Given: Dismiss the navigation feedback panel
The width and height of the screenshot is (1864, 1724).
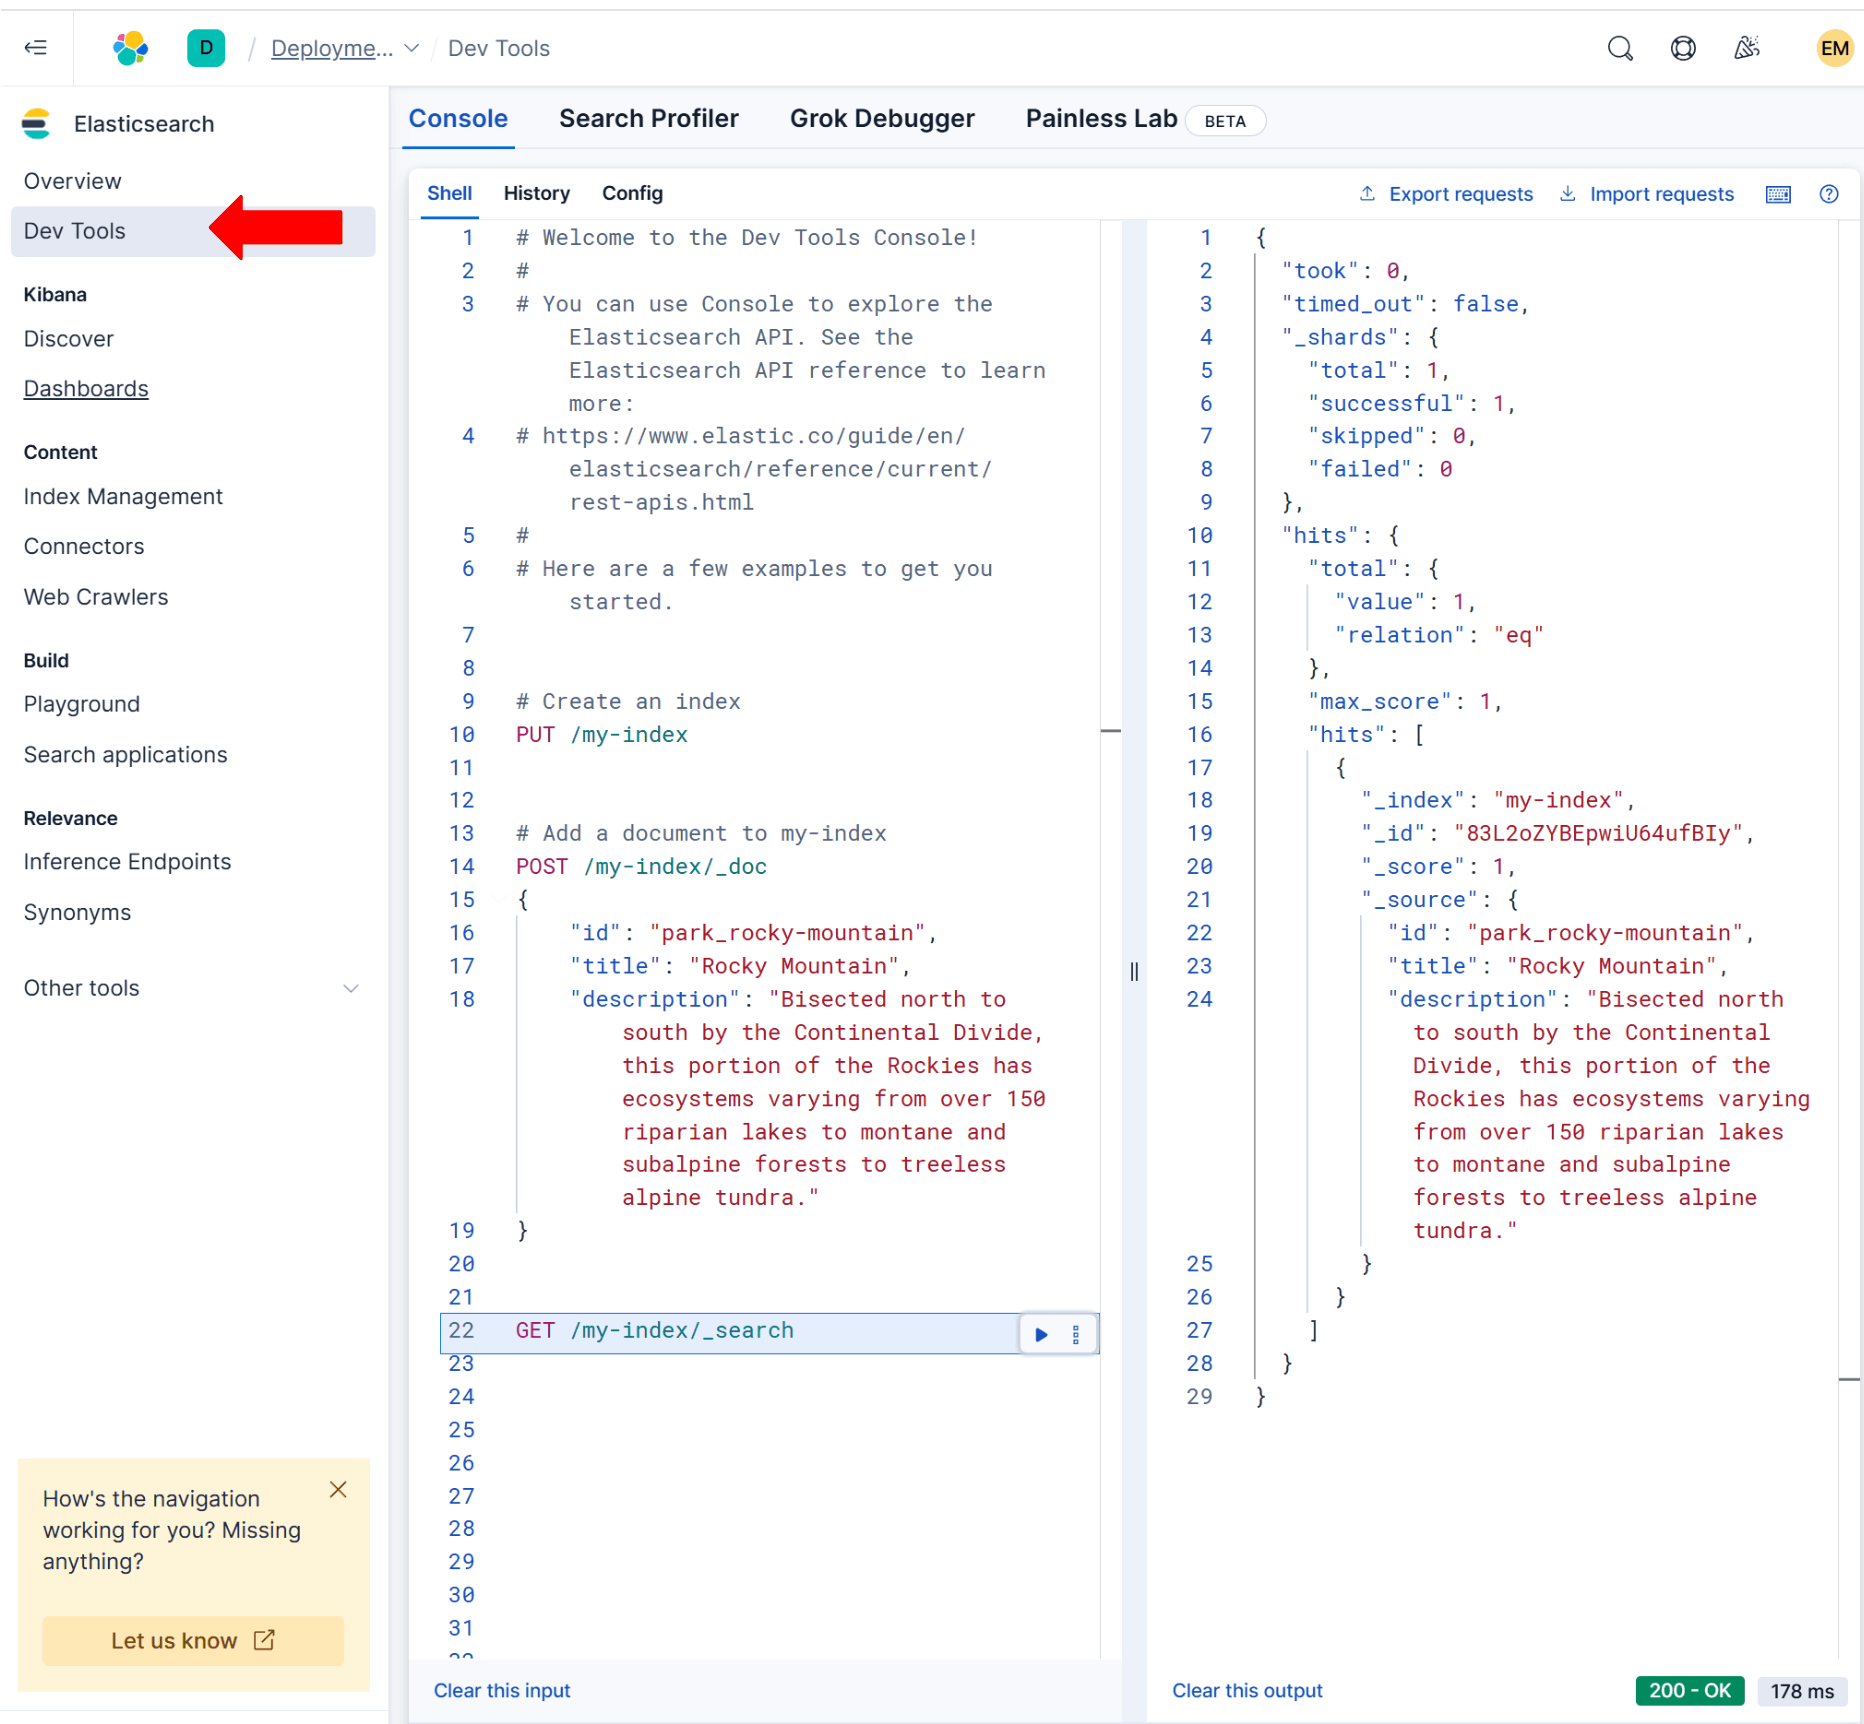Looking at the screenshot, I should point(338,1489).
